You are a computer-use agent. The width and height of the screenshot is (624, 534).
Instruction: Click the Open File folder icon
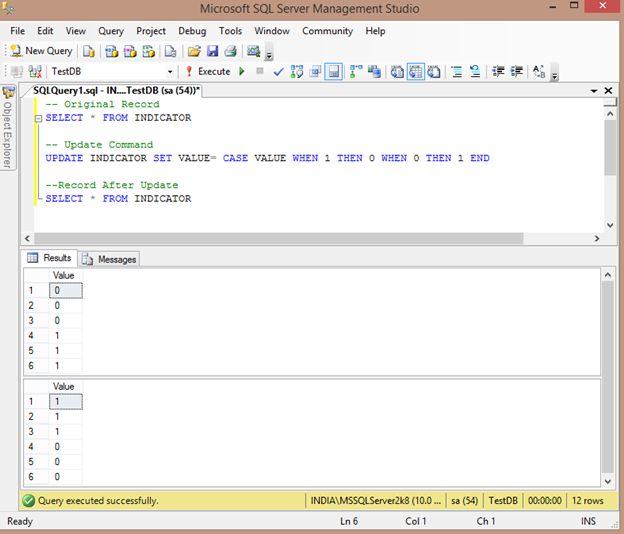point(194,51)
